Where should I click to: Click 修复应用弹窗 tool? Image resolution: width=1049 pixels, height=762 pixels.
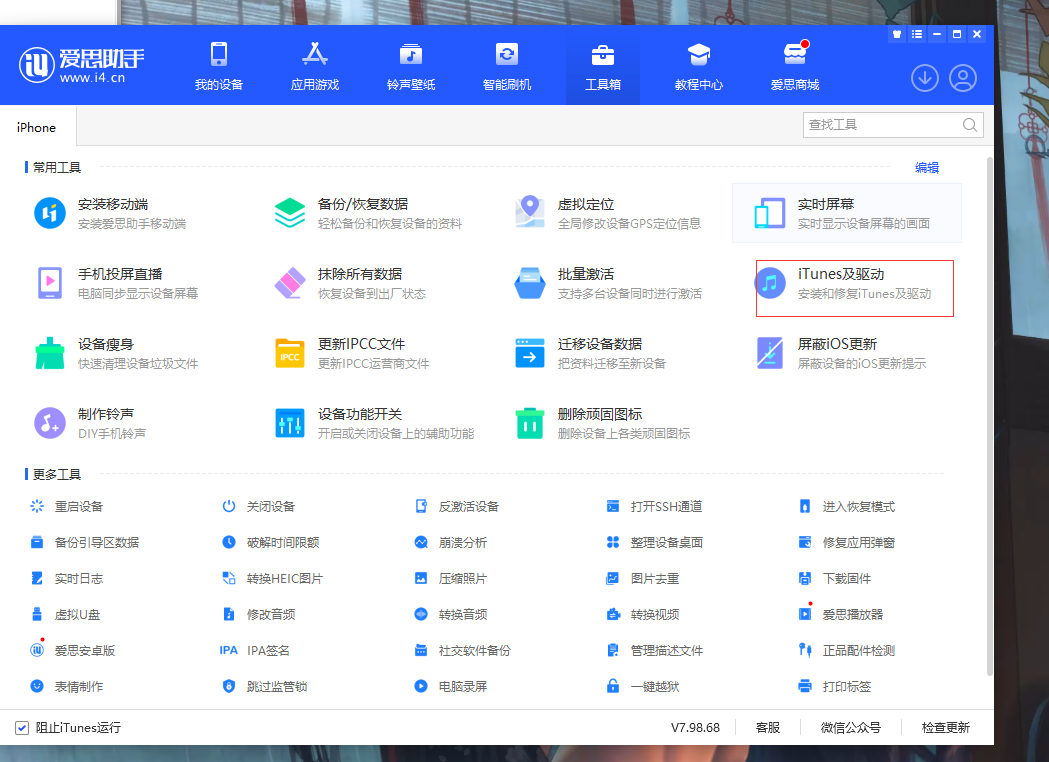tap(846, 543)
